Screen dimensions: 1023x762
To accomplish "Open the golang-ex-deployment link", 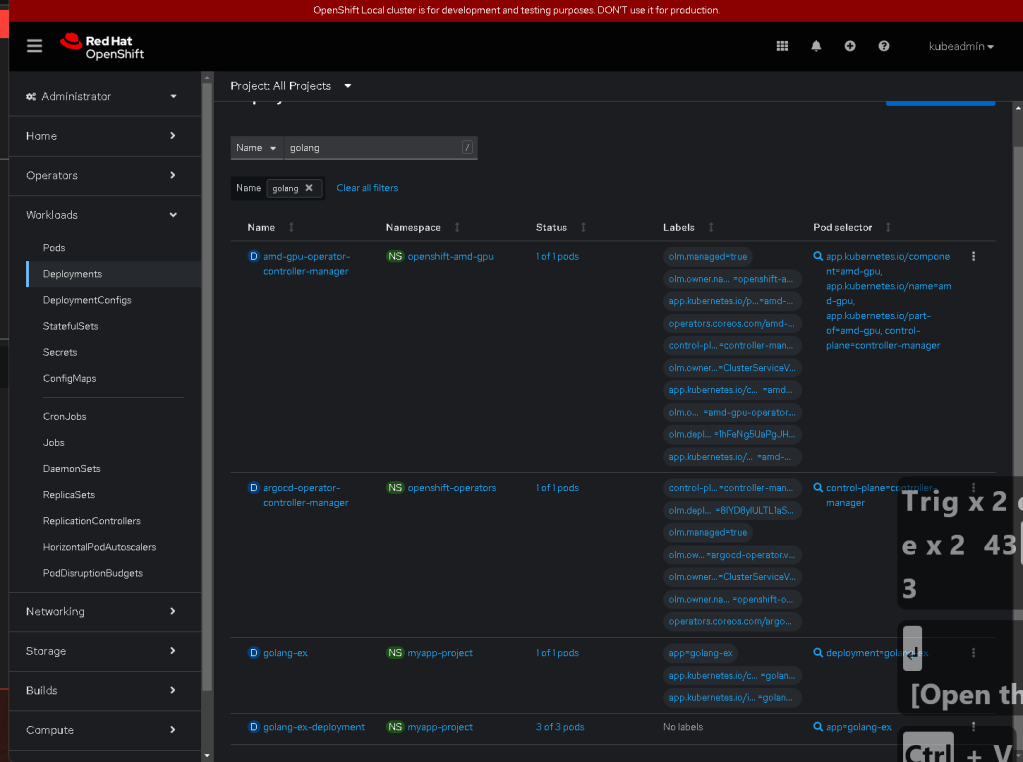I will click(314, 727).
